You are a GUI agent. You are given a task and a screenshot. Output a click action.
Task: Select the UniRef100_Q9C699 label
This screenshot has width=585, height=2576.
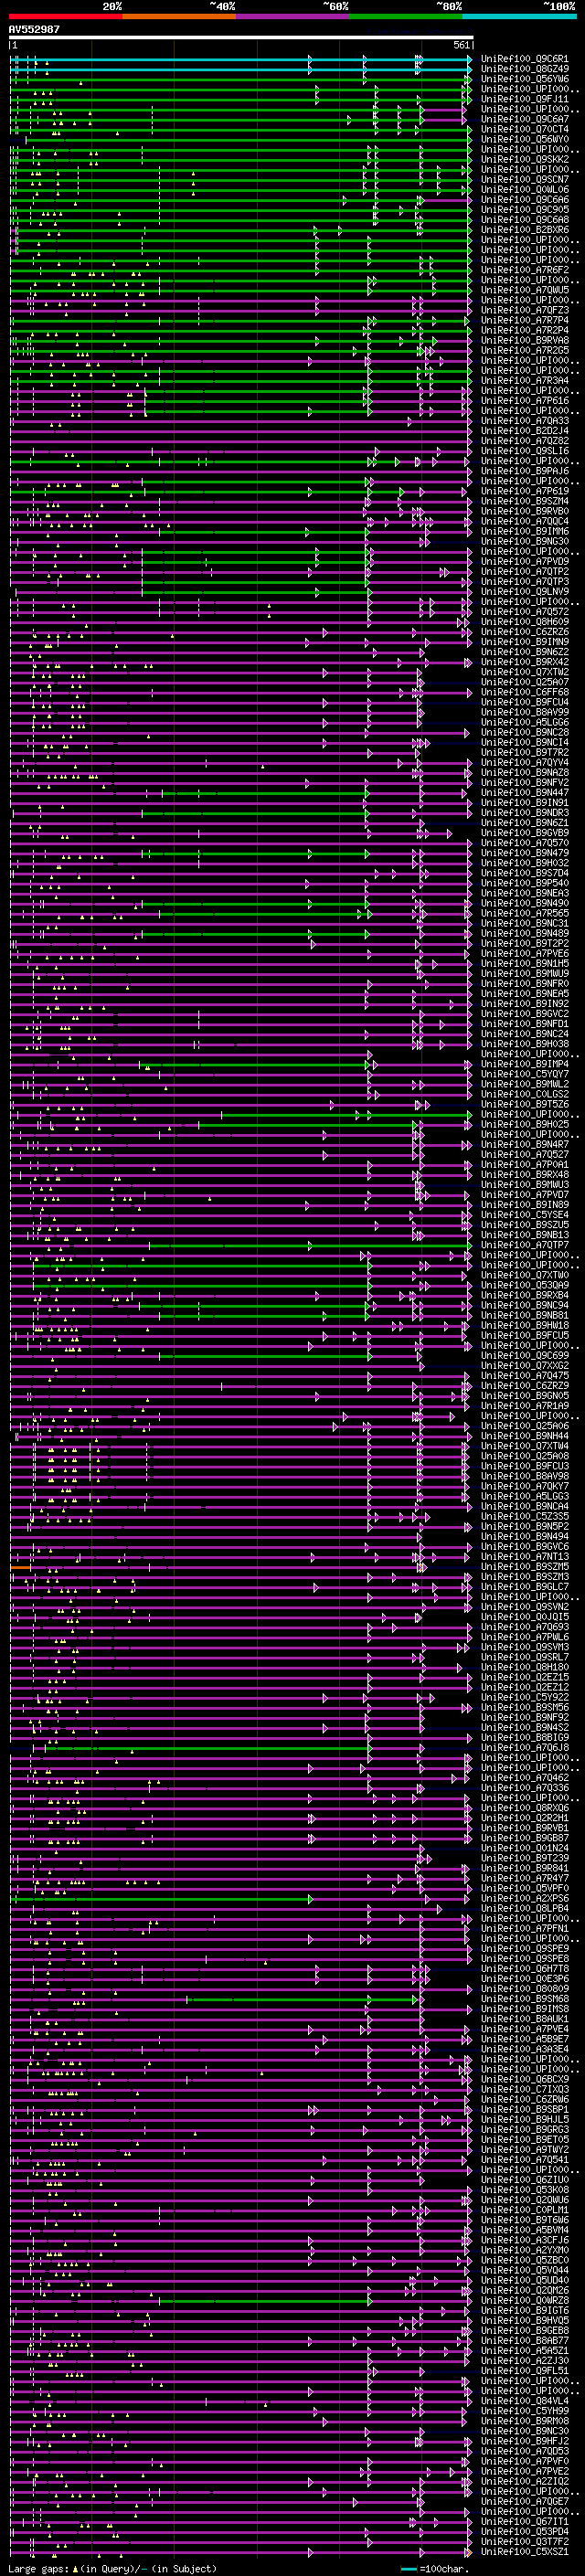coord(525,1355)
